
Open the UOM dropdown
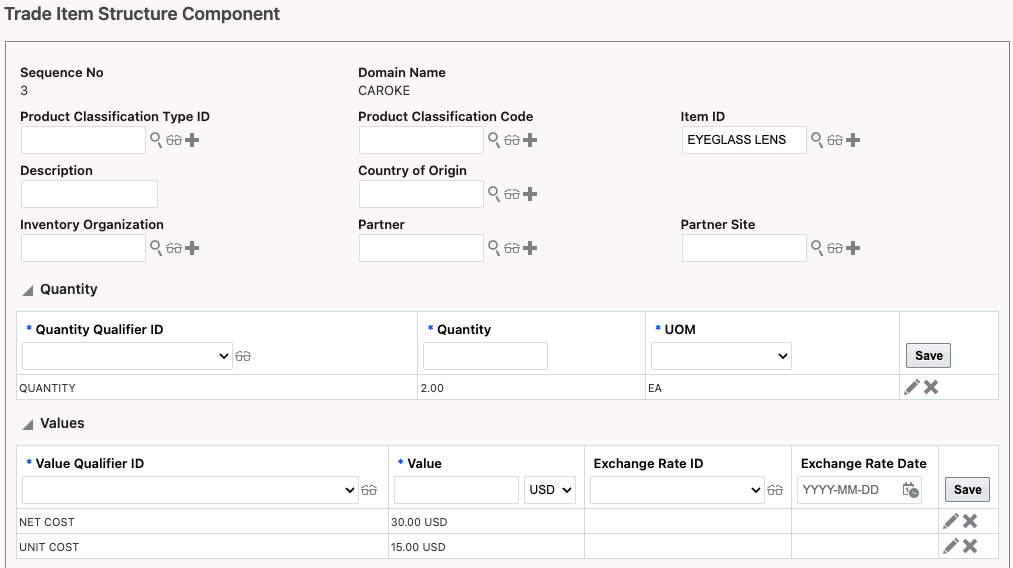tap(721, 356)
